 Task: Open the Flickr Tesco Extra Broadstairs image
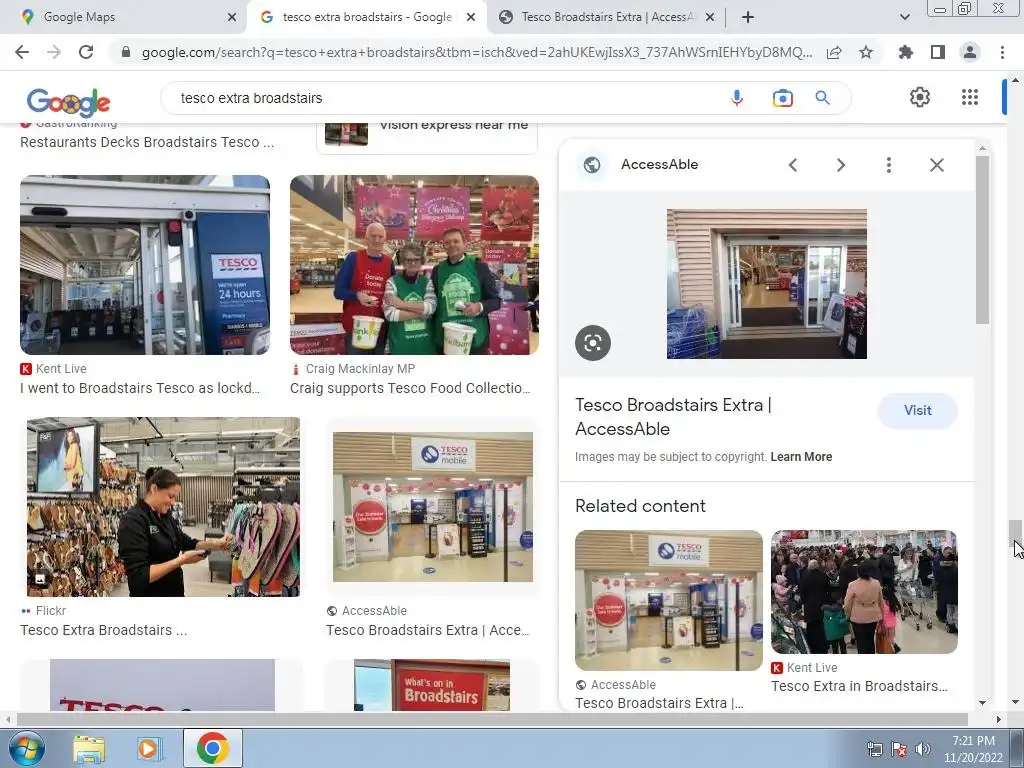(163, 507)
